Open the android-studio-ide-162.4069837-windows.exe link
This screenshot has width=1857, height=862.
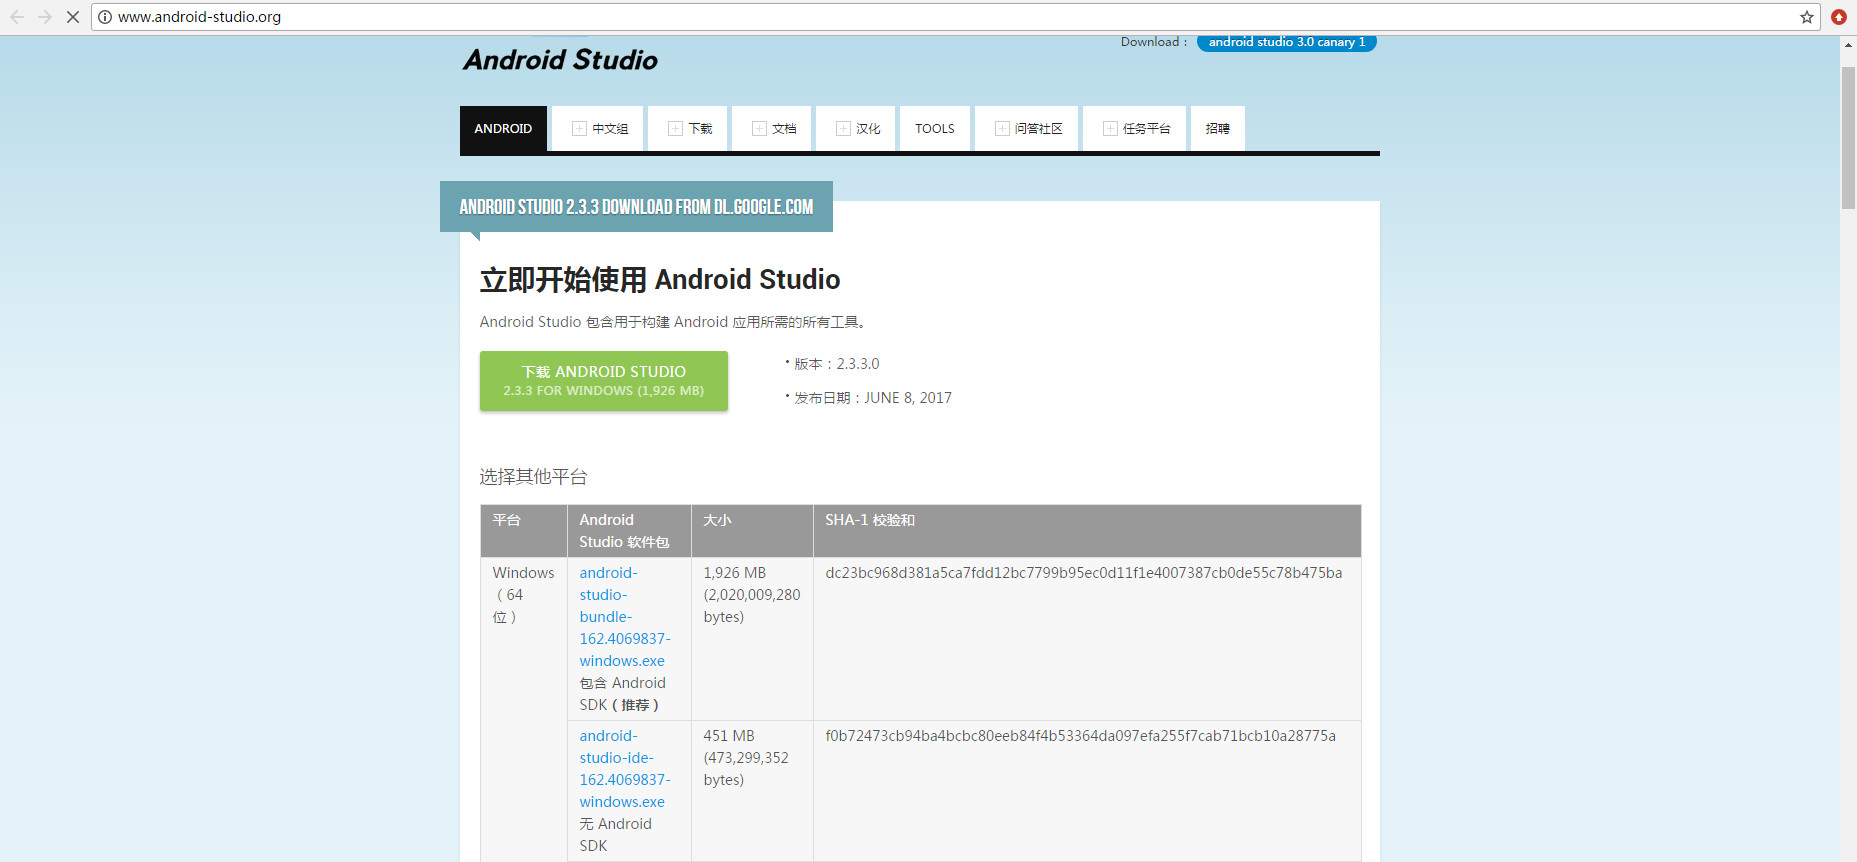click(625, 769)
